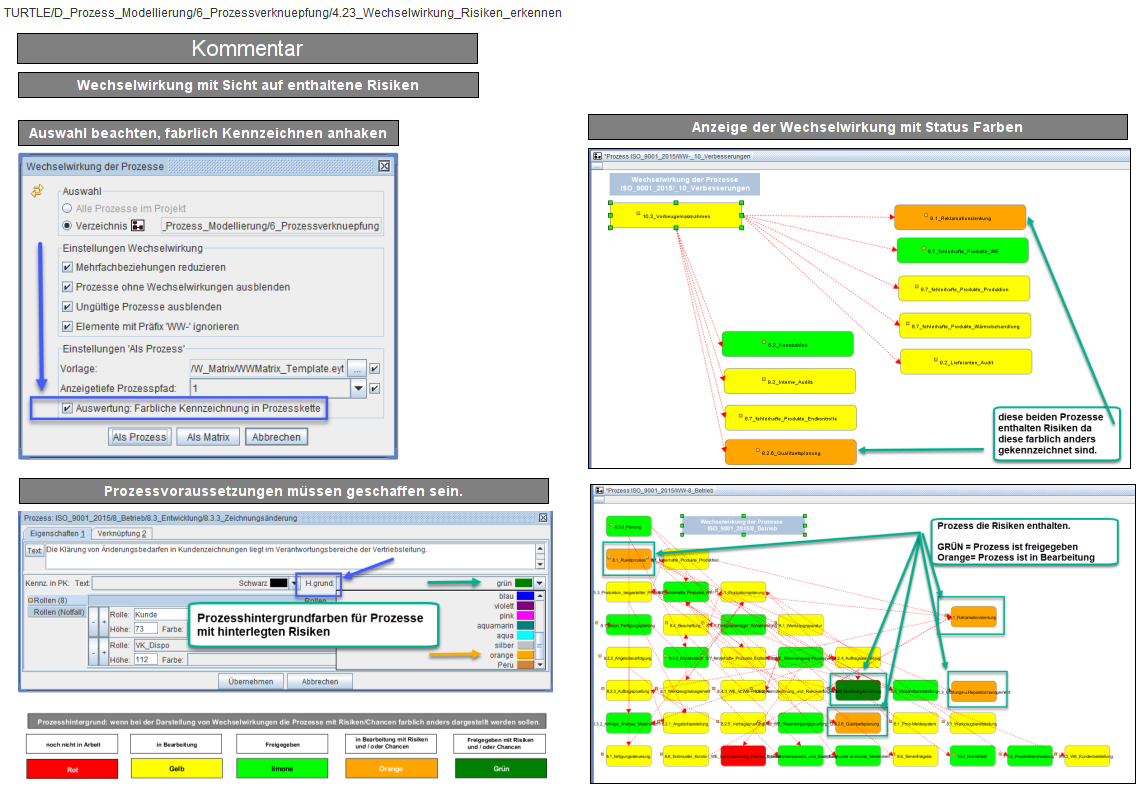Select the 8.7_fehlerhafte_Produkte_Endkontrolle box
The width and height of the screenshot is (1143, 791).
(790, 418)
